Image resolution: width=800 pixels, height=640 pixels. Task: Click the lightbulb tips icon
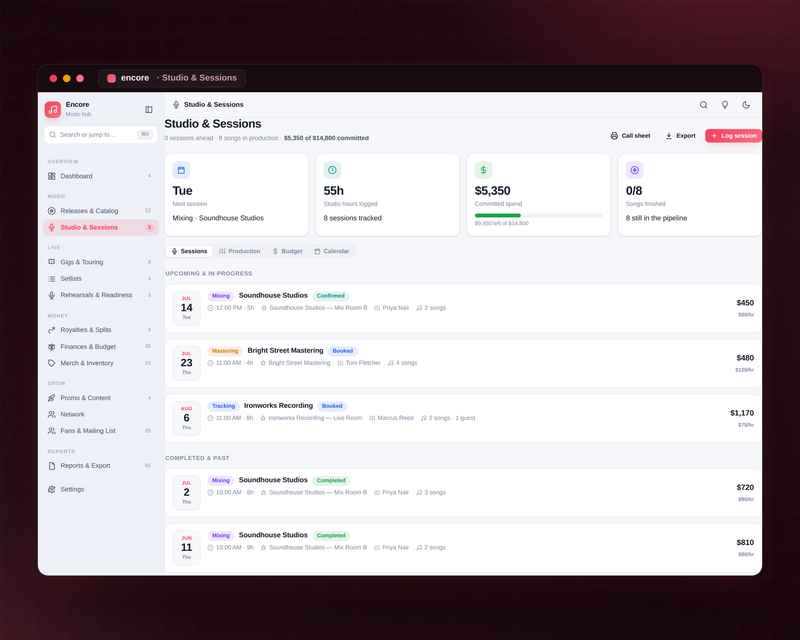coord(724,105)
